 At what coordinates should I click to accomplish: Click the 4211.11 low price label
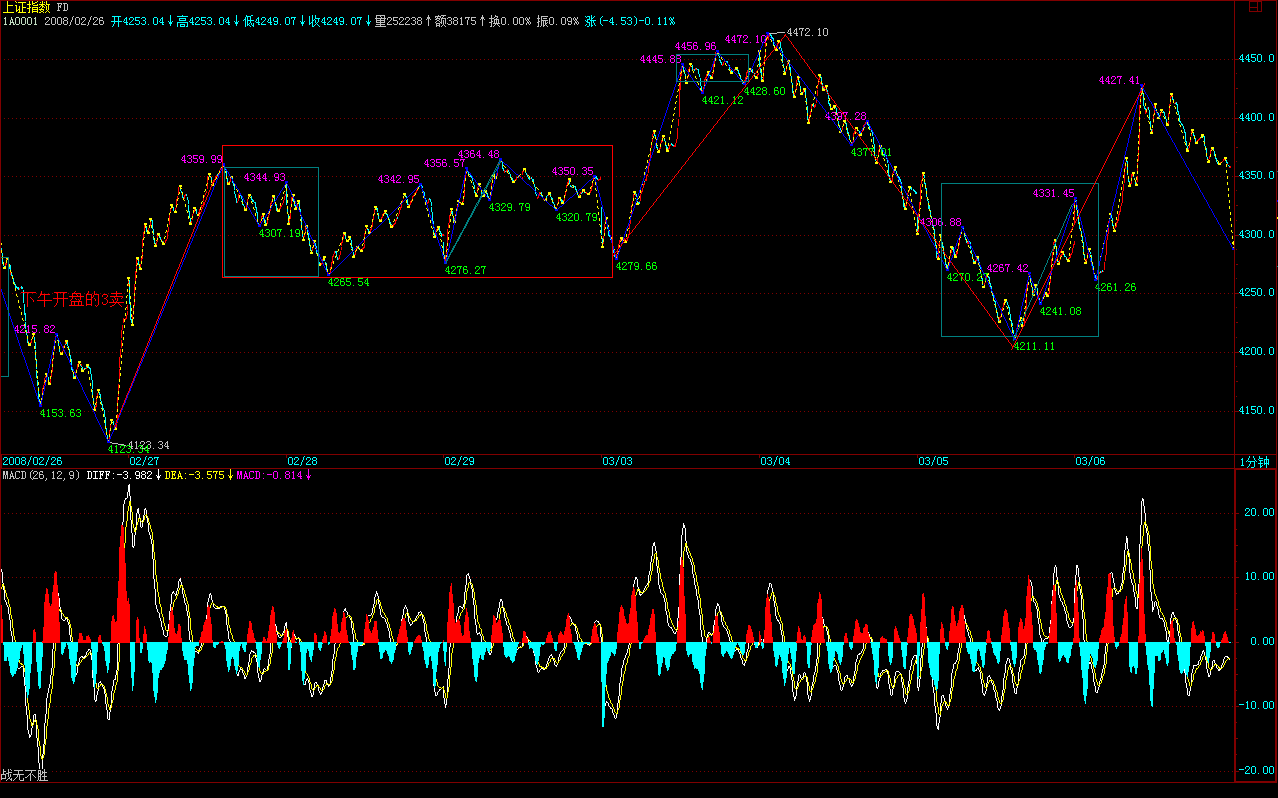[x=1034, y=346]
